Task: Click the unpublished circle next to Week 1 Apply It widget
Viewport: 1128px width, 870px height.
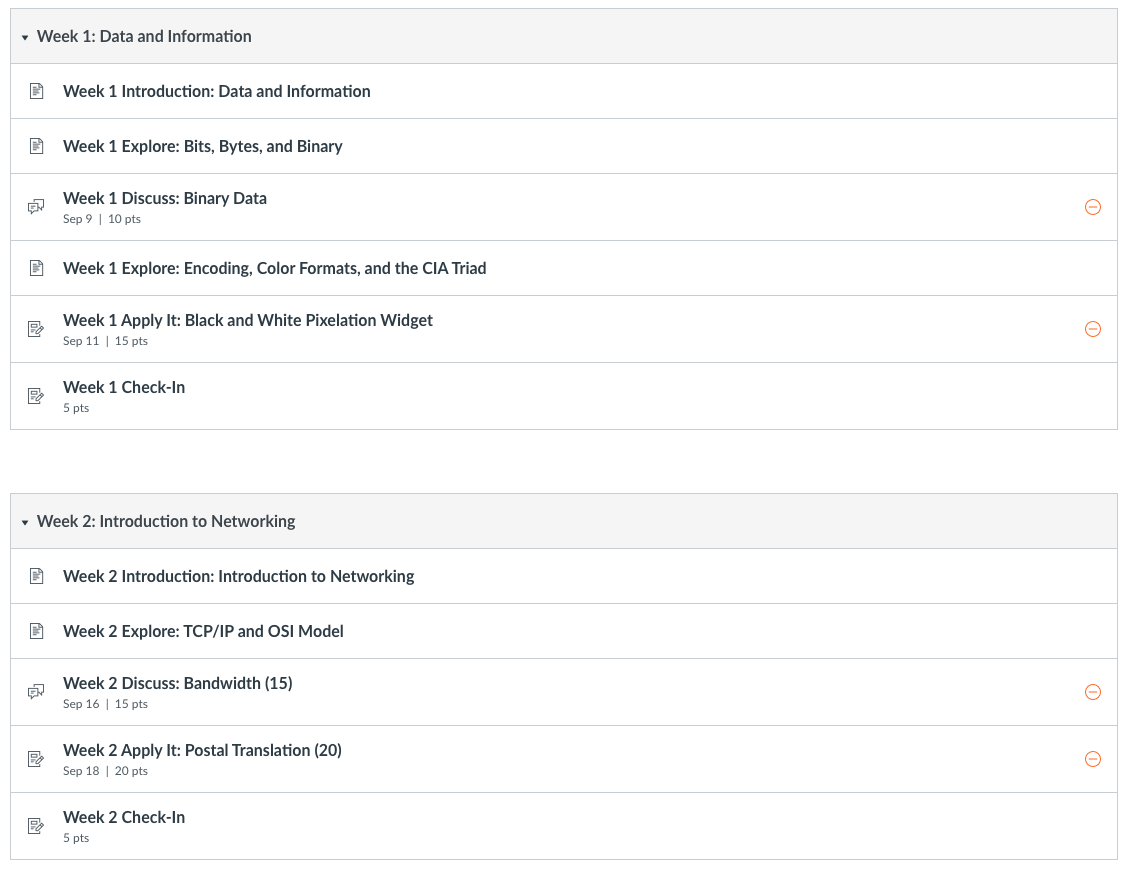Action: (1093, 328)
